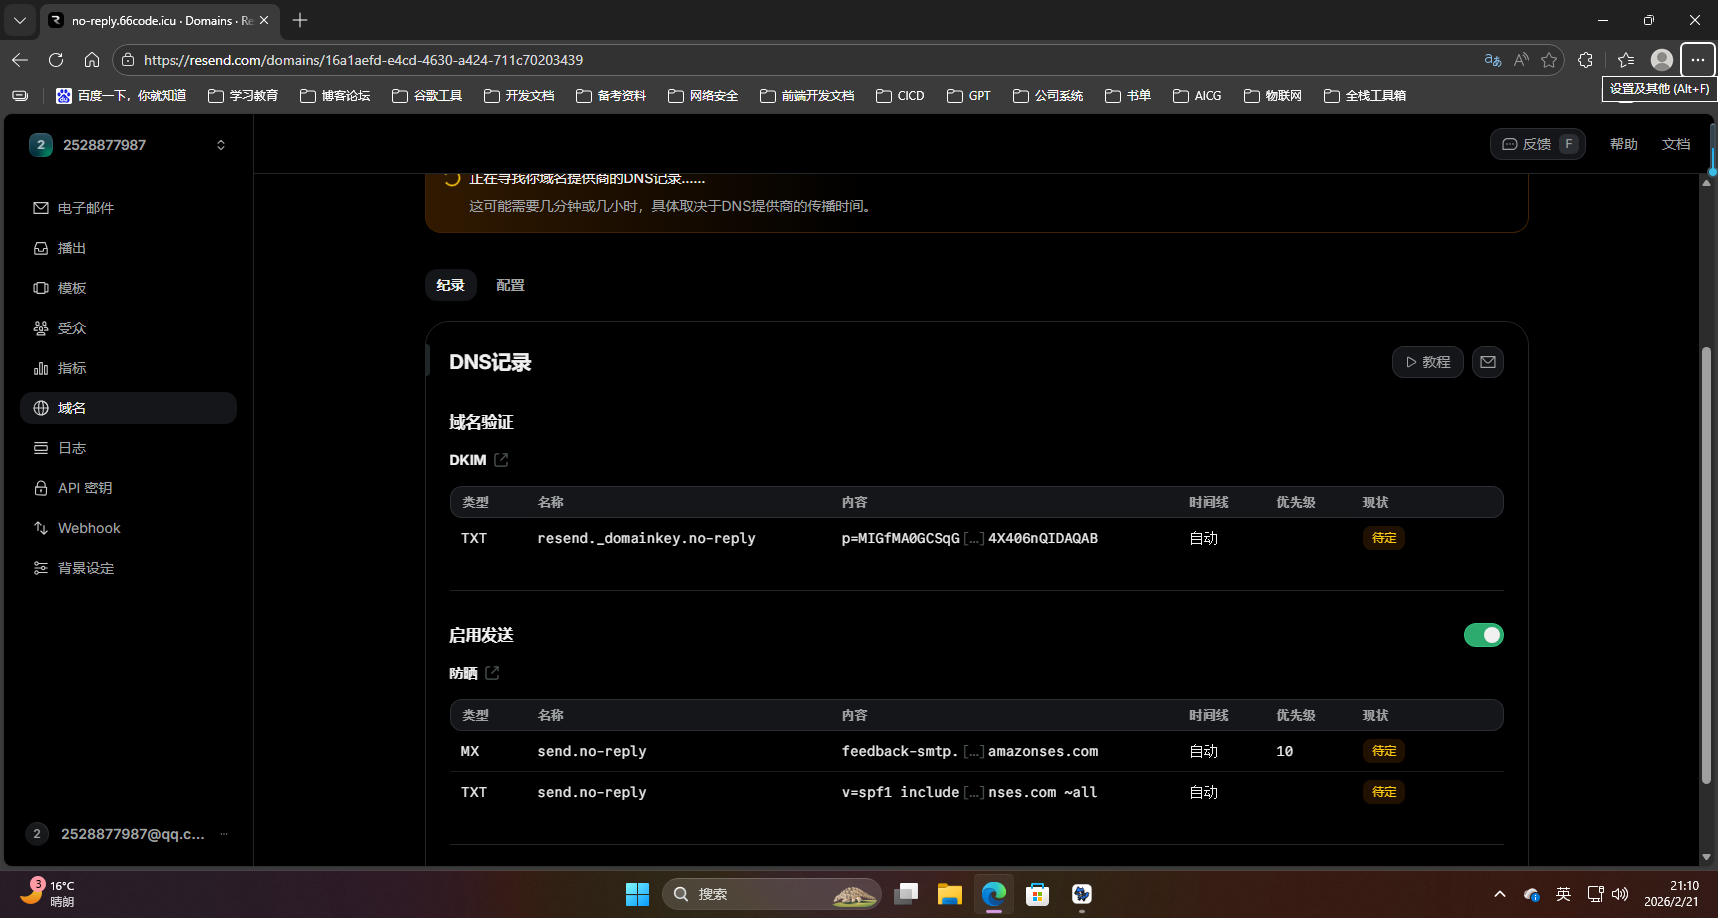The image size is (1718, 918).
Task: Click the Edge icon in taskbar
Action: tap(994, 894)
